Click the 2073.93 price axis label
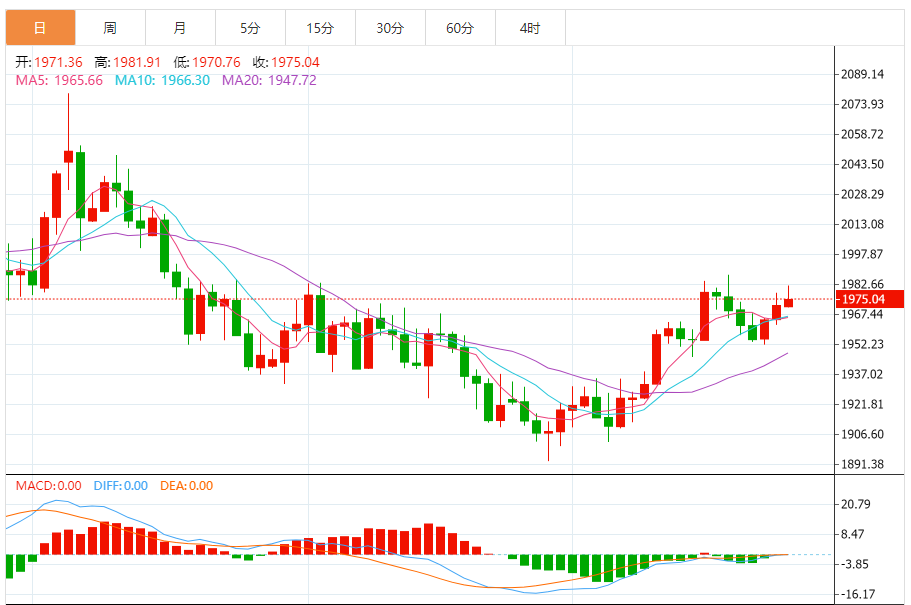Image resolution: width=911 pixels, height=605 pixels. pos(862,104)
